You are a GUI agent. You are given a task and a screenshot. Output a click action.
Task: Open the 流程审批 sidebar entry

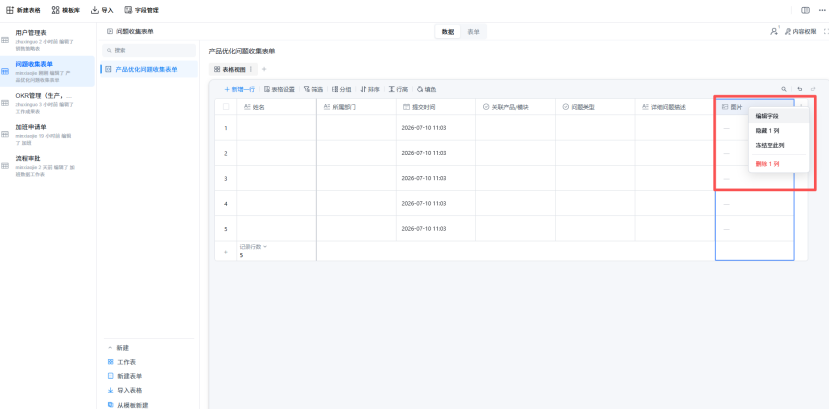pyautogui.click(x=48, y=166)
